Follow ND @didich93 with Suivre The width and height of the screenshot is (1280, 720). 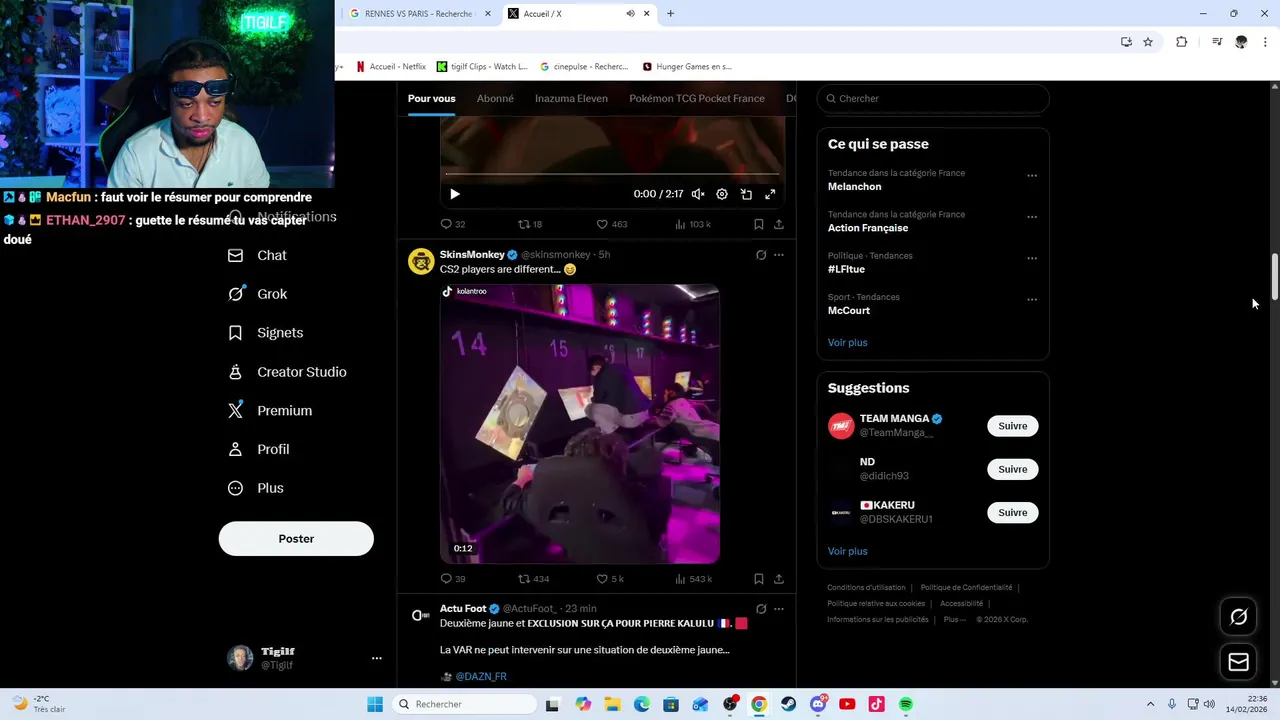(1012, 469)
